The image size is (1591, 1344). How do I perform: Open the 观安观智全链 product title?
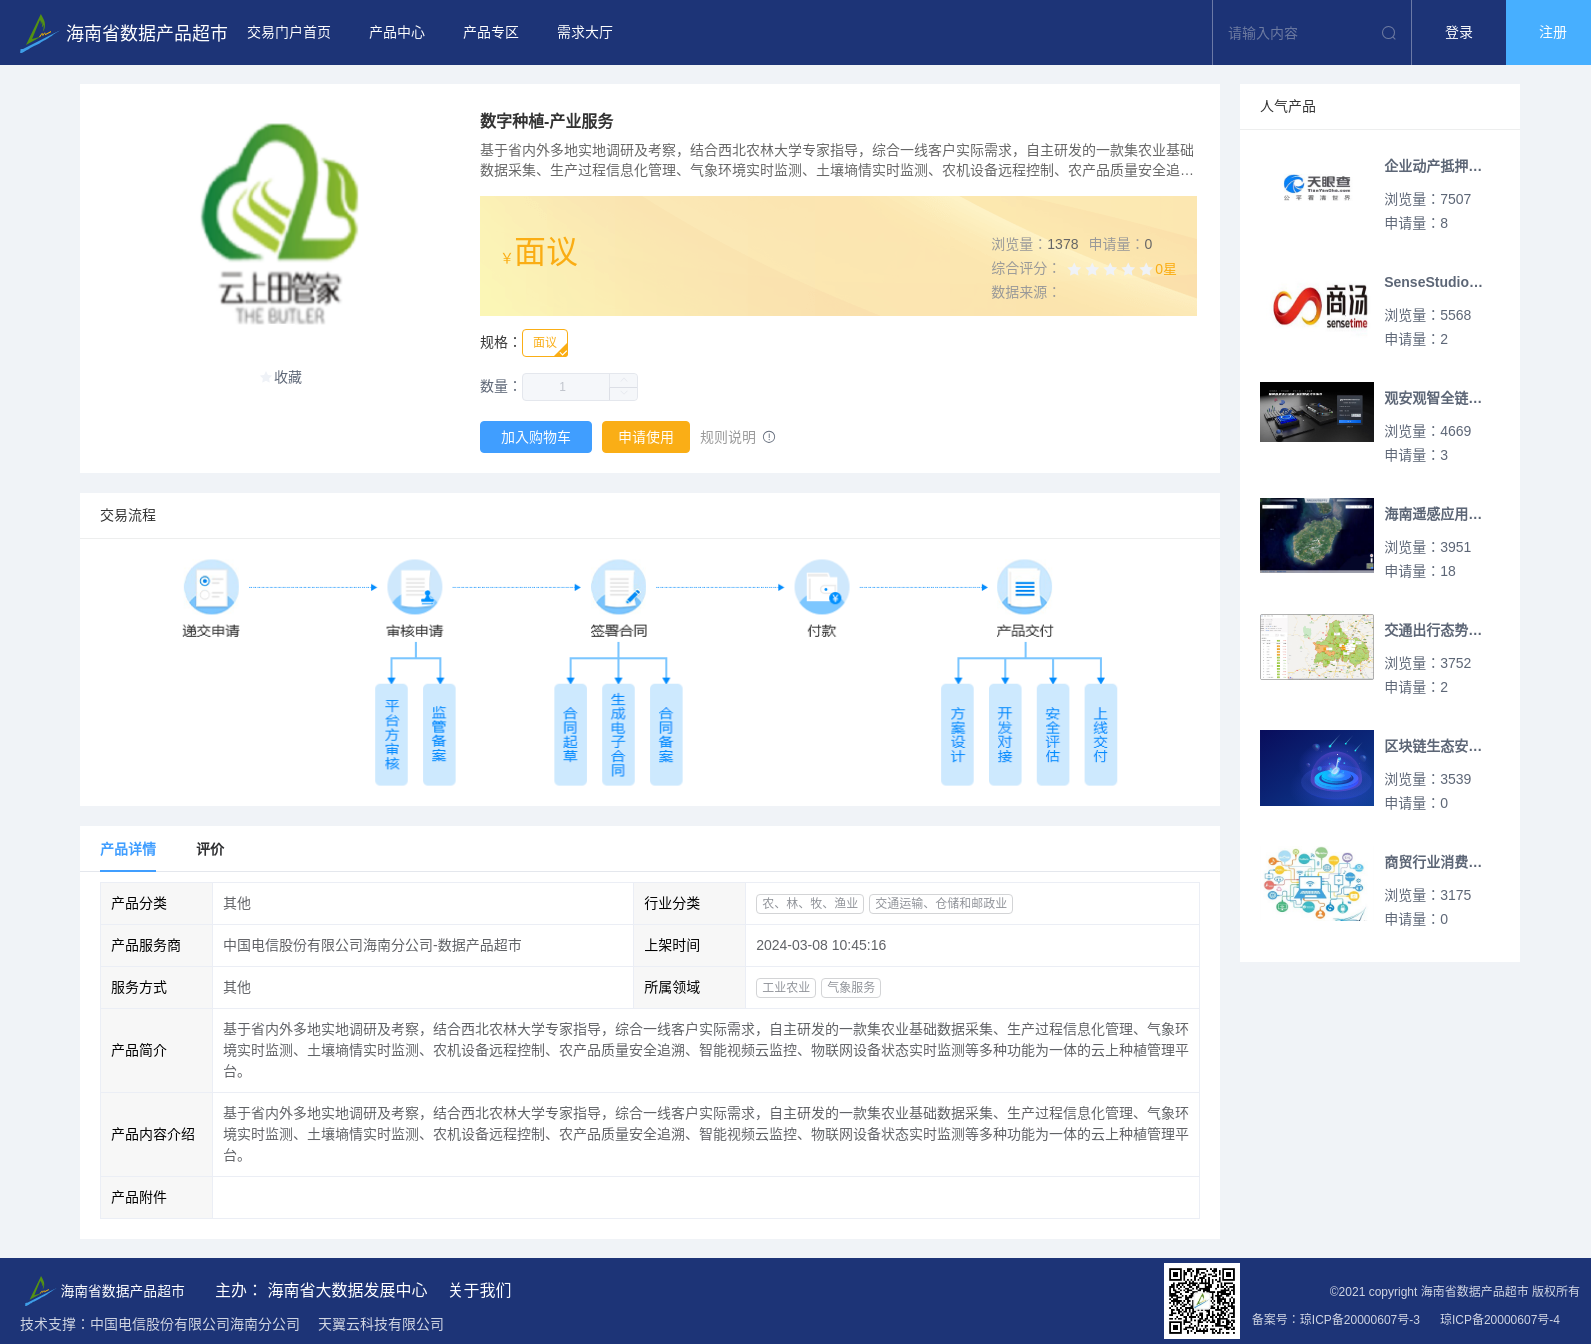pyautogui.click(x=1433, y=398)
